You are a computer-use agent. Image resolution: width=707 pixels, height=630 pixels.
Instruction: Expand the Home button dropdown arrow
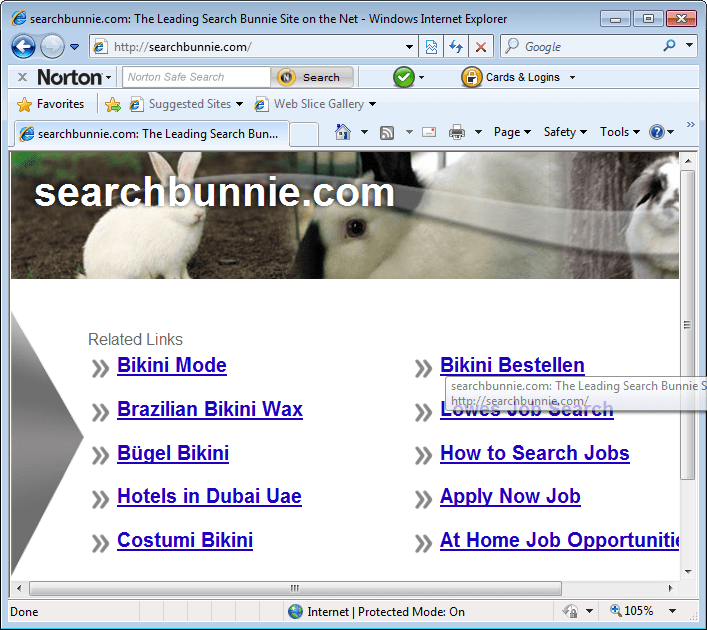(364, 132)
